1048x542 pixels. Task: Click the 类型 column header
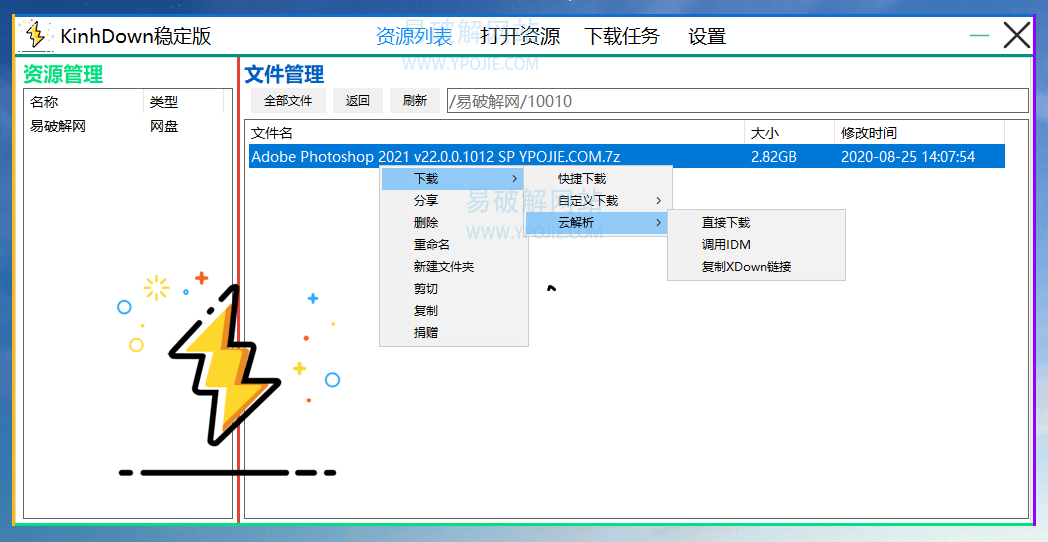coord(183,102)
